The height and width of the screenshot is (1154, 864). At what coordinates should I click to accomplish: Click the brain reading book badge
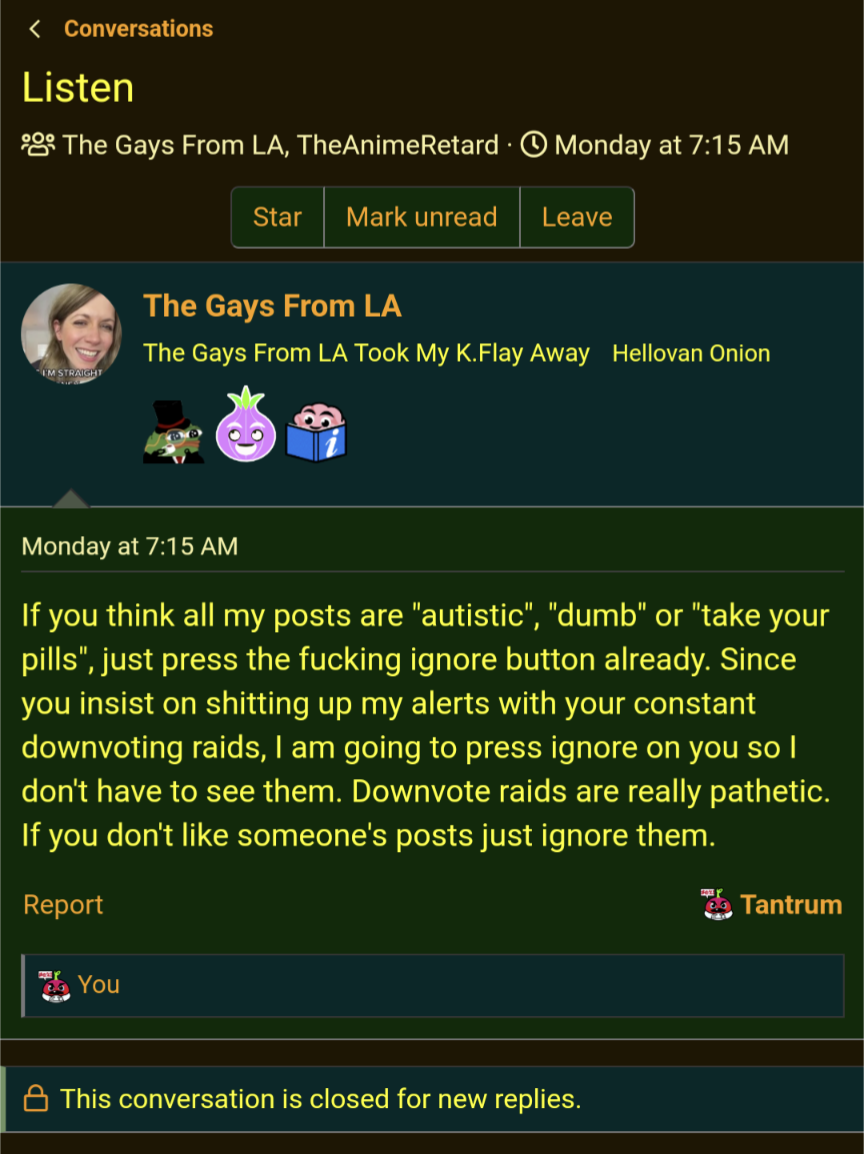tap(316, 432)
